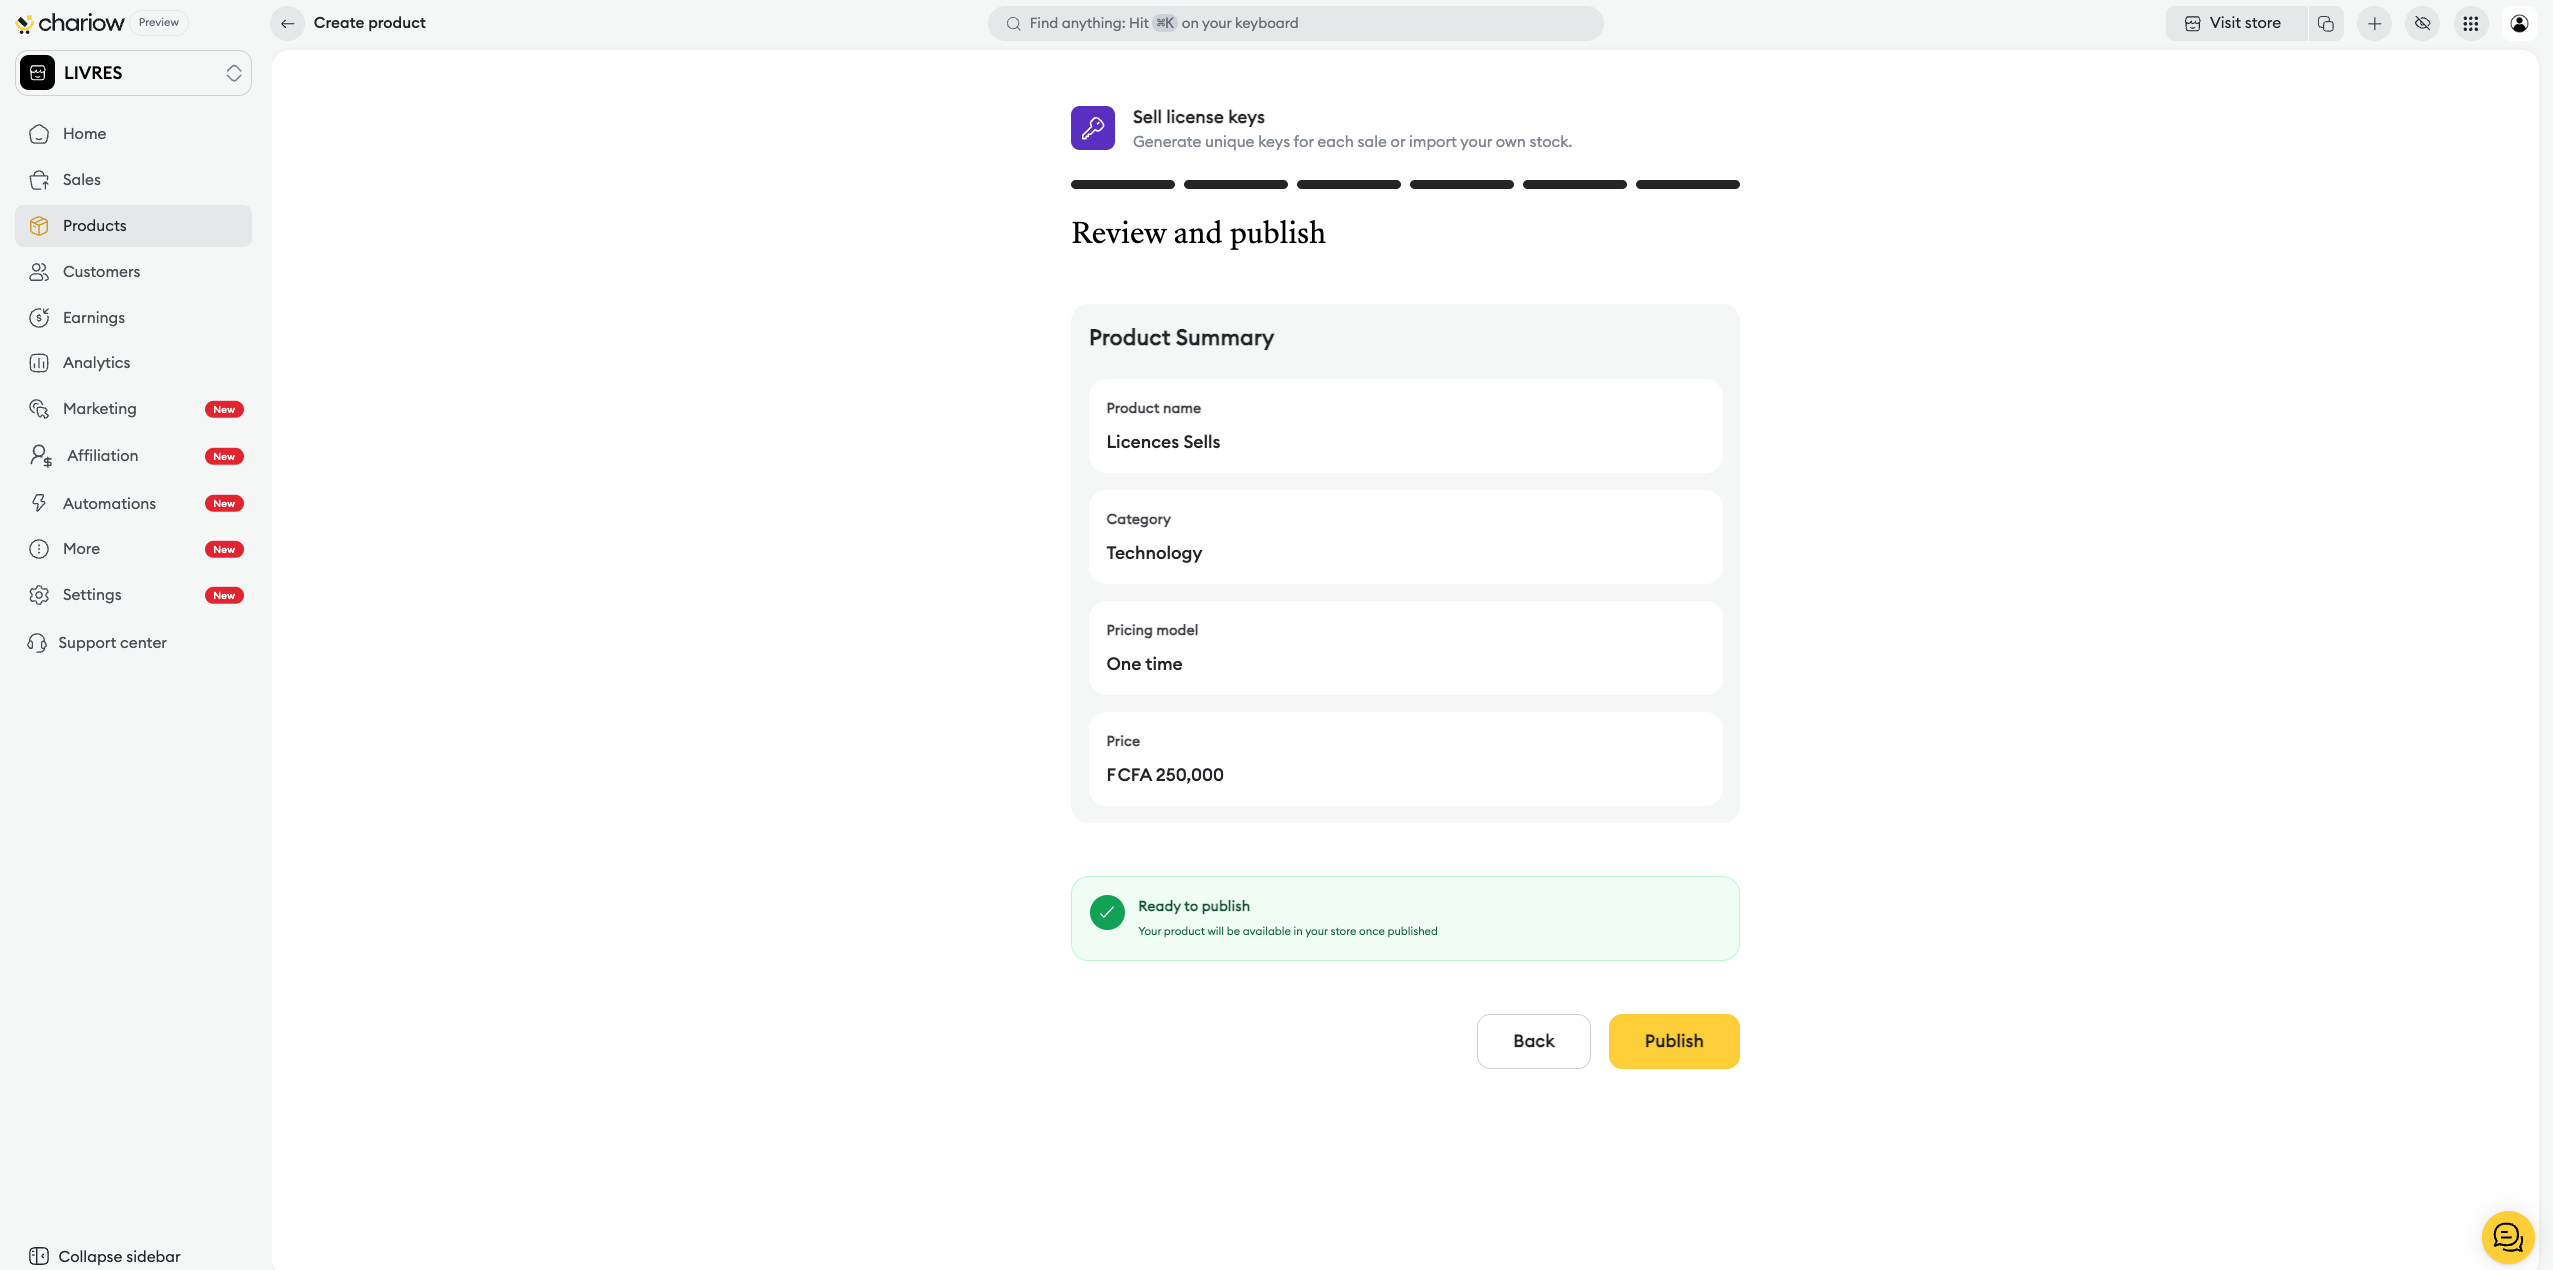Image resolution: width=2553 pixels, height=1270 pixels.
Task: Go to the Analytics section
Action: [x=96, y=363]
